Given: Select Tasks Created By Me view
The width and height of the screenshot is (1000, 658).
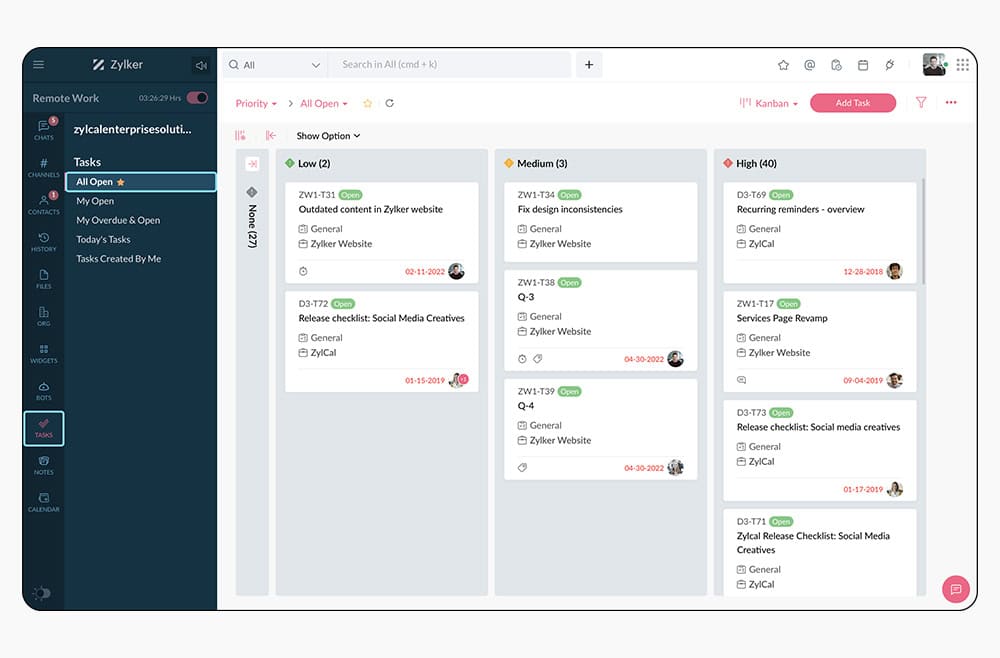Looking at the screenshot, I should coord(119,258).
